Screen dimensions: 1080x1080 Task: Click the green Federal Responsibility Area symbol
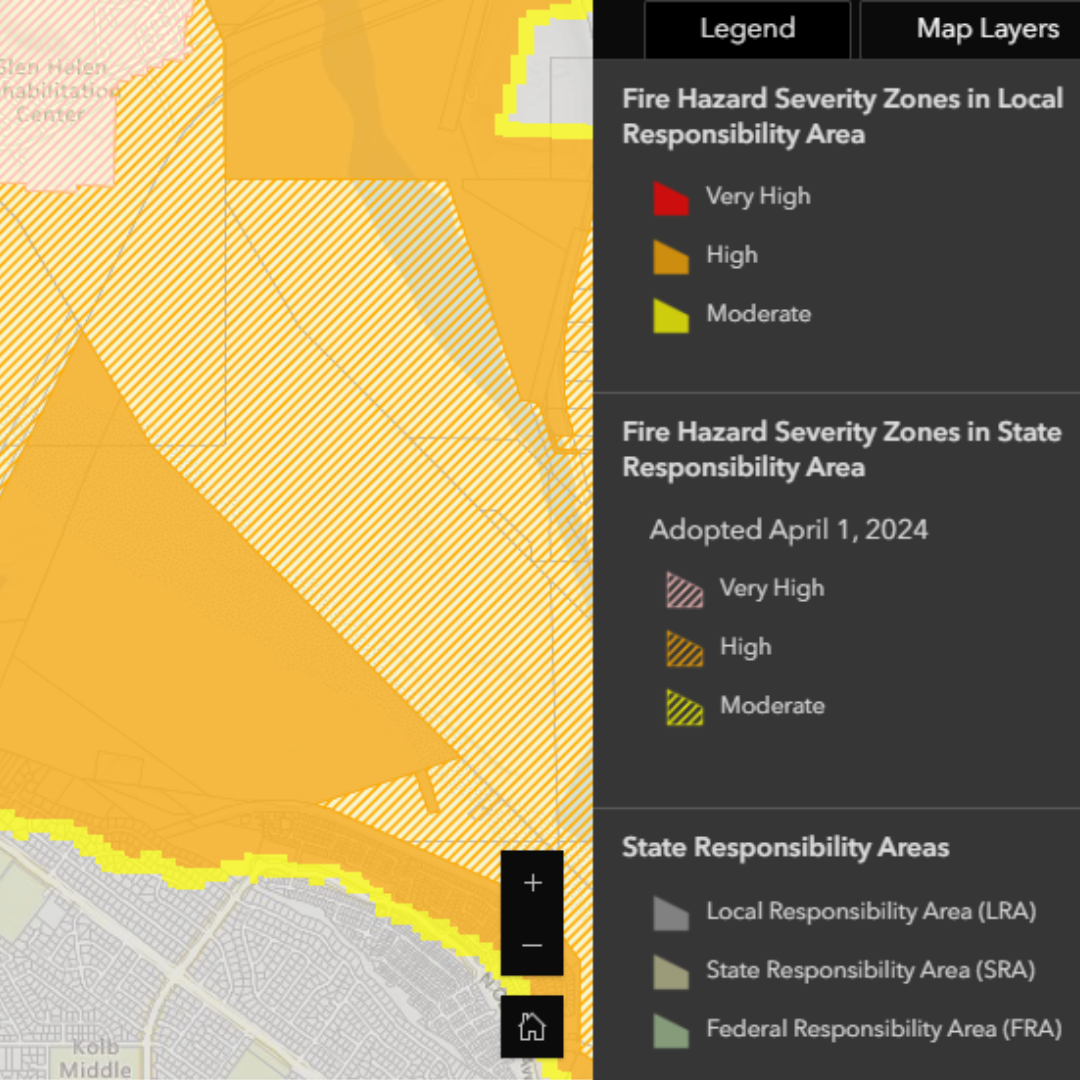pos(670,1030)
